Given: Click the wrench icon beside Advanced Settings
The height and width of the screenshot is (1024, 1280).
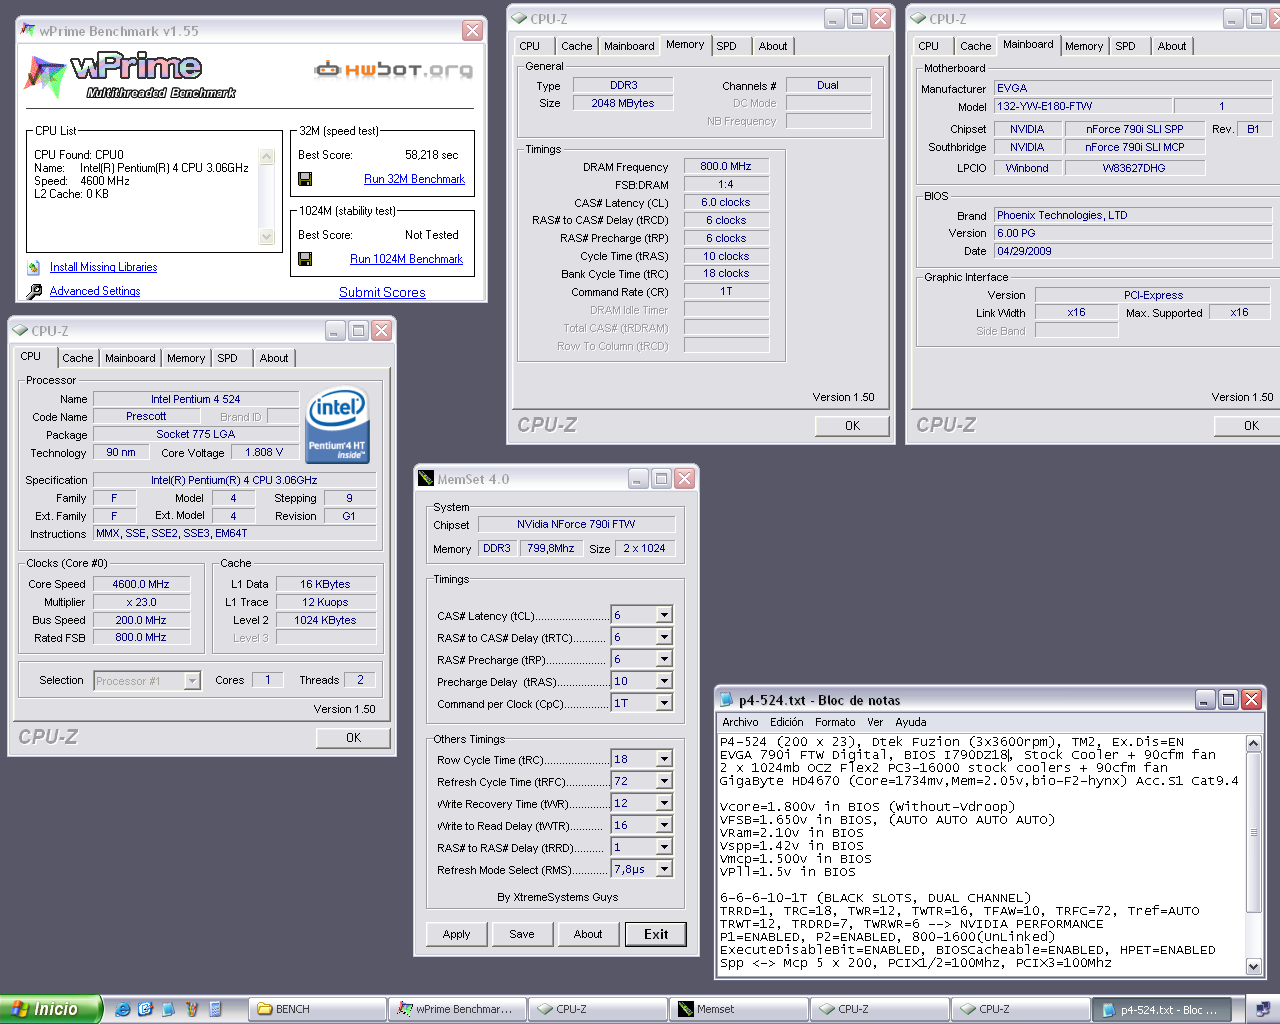Looking at the screenshot, I should [x=34, y=291].
